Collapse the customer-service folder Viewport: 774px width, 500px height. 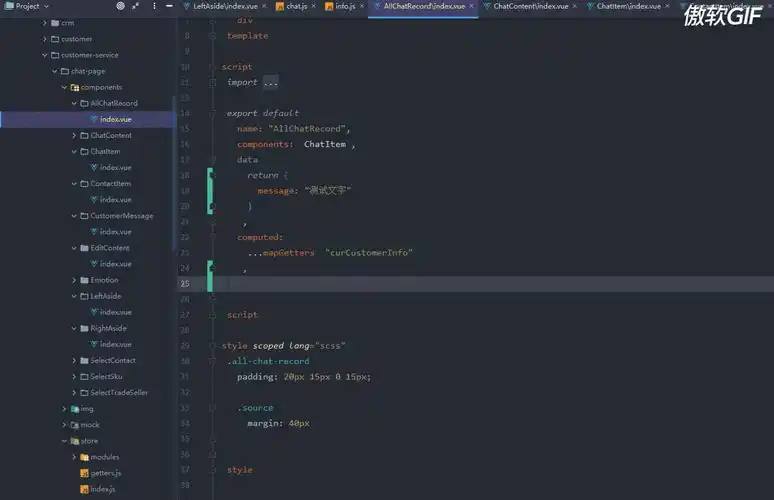coord(44,55)
